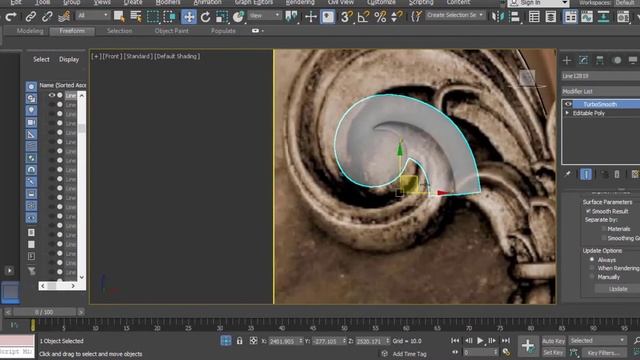Image resolution: width=640 pixels, height=360 pixels.
Task: Toggle the Angle Snap icon
Action: 363,17
